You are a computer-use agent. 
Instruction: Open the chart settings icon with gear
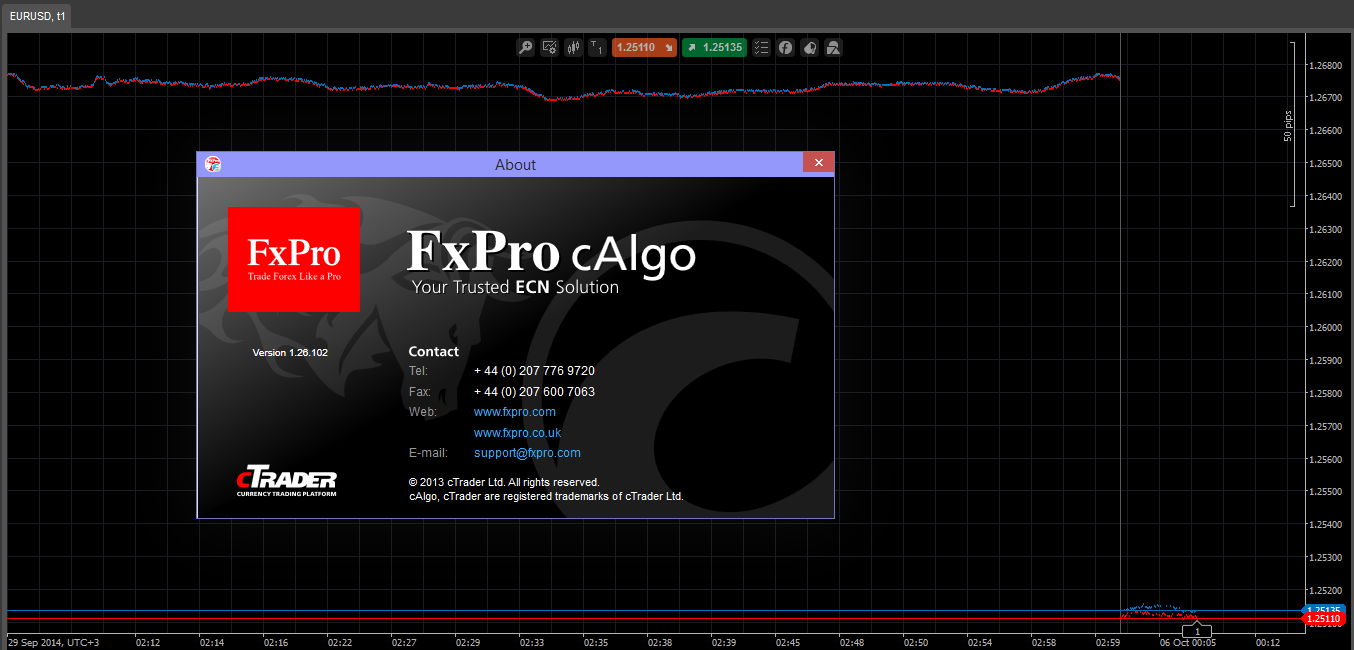(x=549, y=47)
